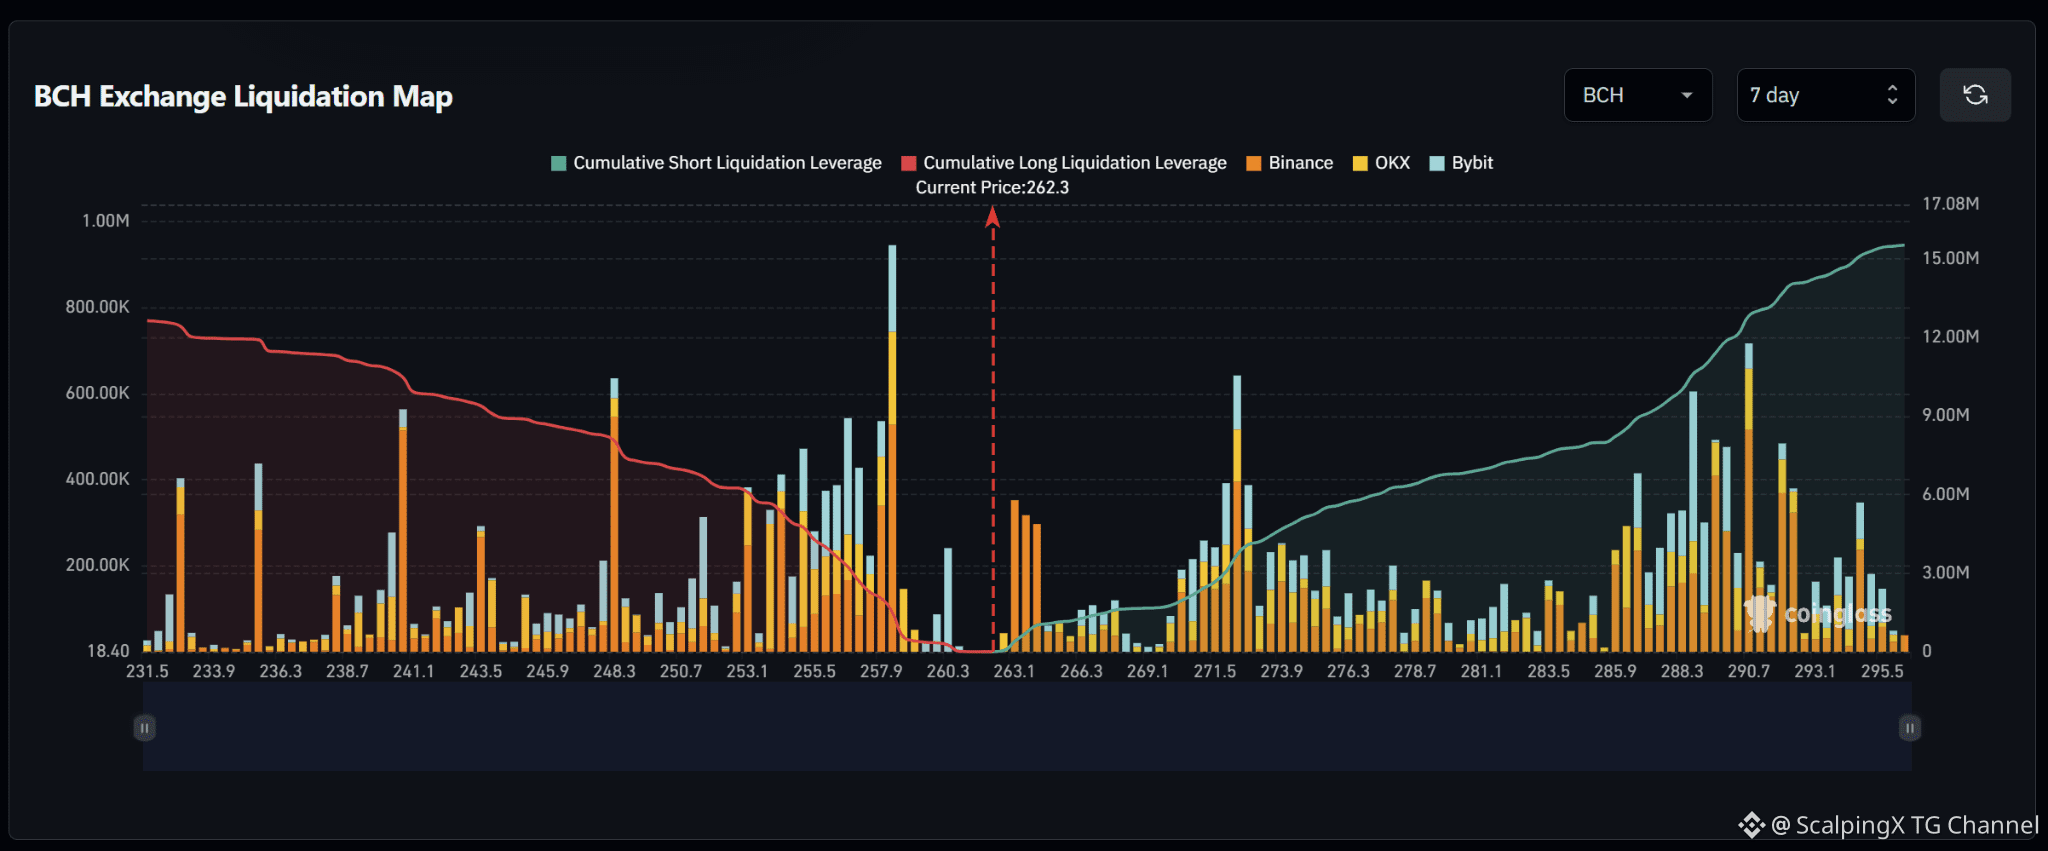Click inside the range zoom slider track
2048x851 pixels.
[x=1027, y=728]
